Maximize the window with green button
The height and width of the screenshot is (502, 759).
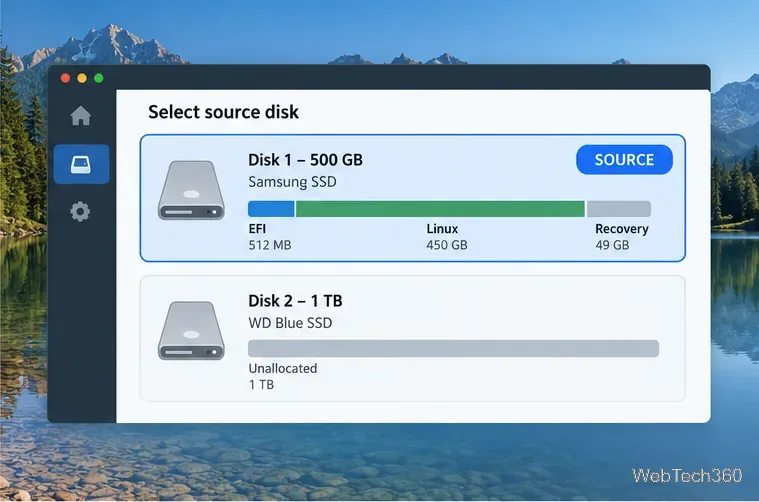coord(99,78)
